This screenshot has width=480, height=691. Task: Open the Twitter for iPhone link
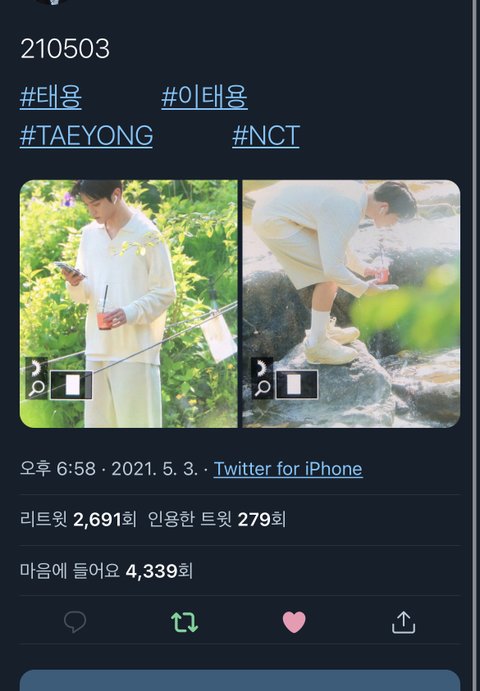coord(288,469)
